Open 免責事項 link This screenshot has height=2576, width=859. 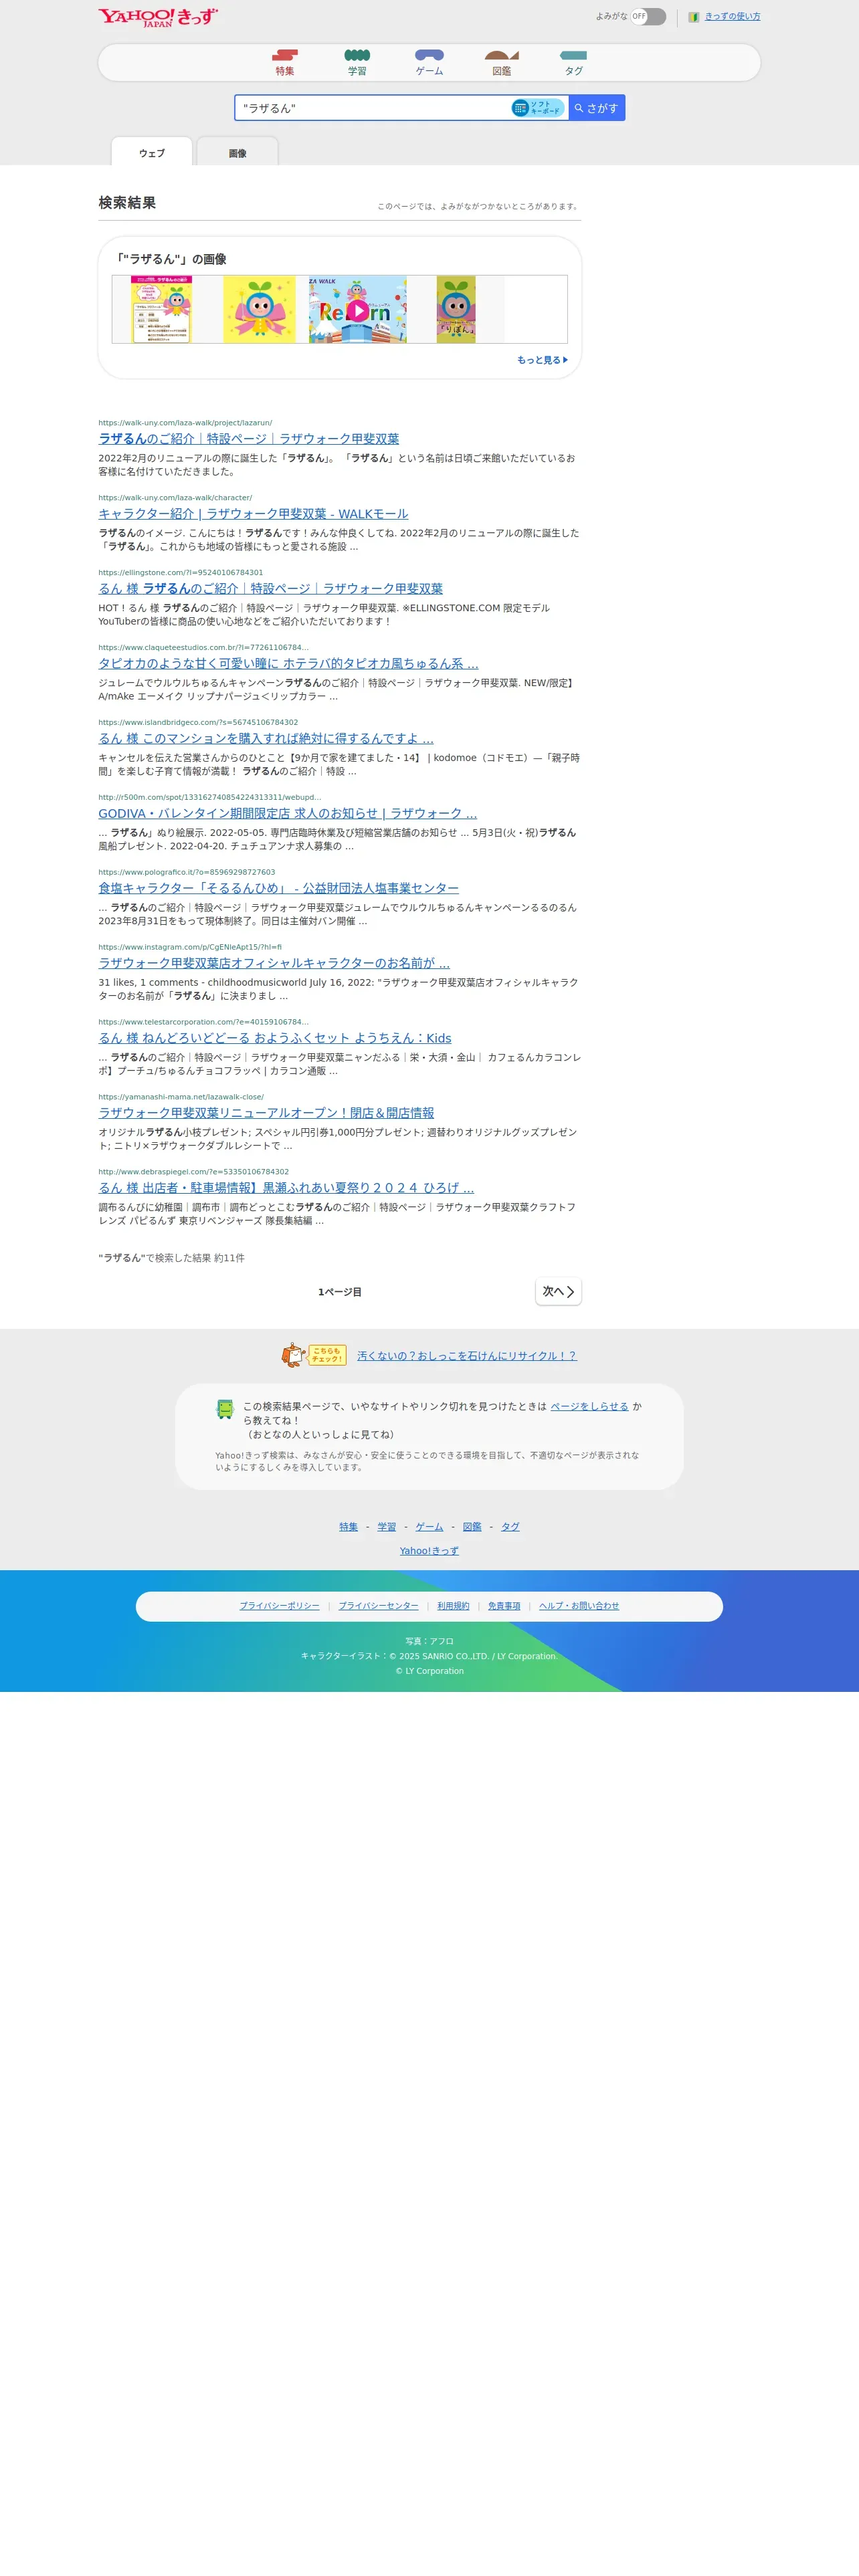click(504, 1606)
